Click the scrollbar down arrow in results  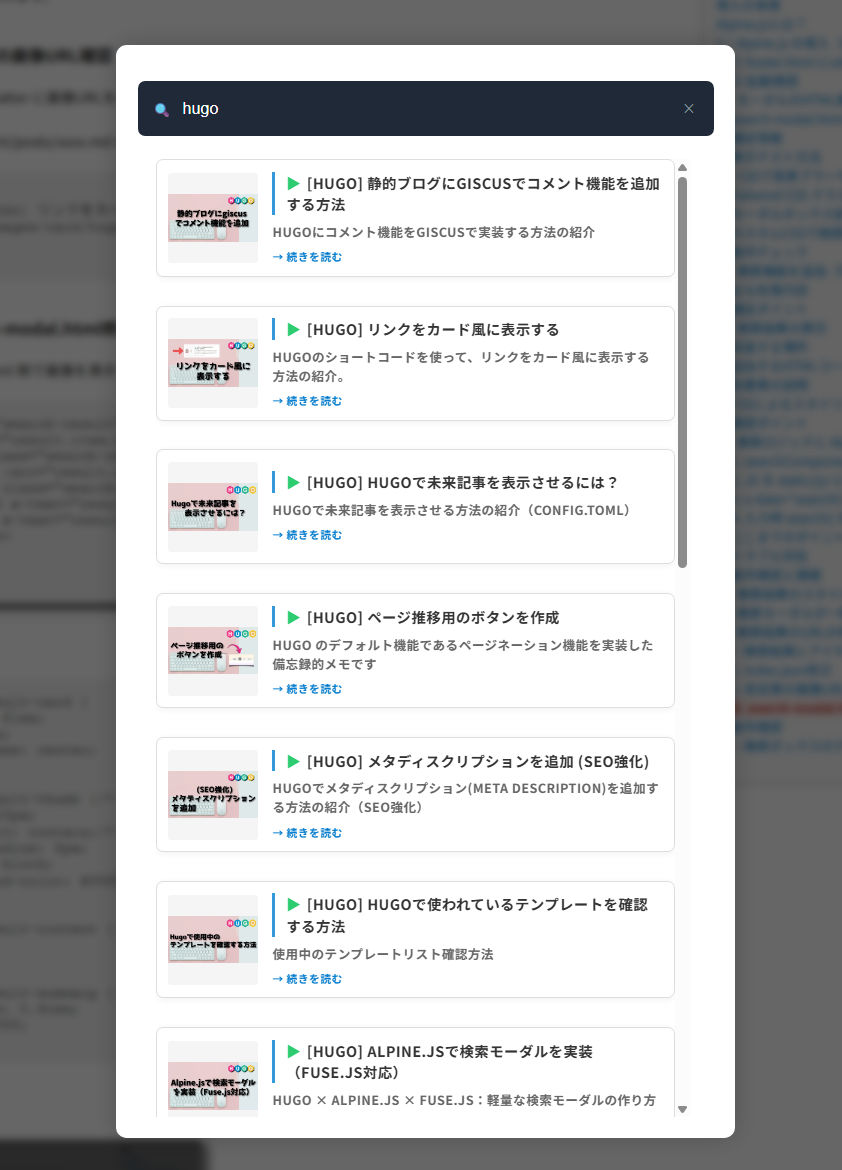(x=683, y=1109)
